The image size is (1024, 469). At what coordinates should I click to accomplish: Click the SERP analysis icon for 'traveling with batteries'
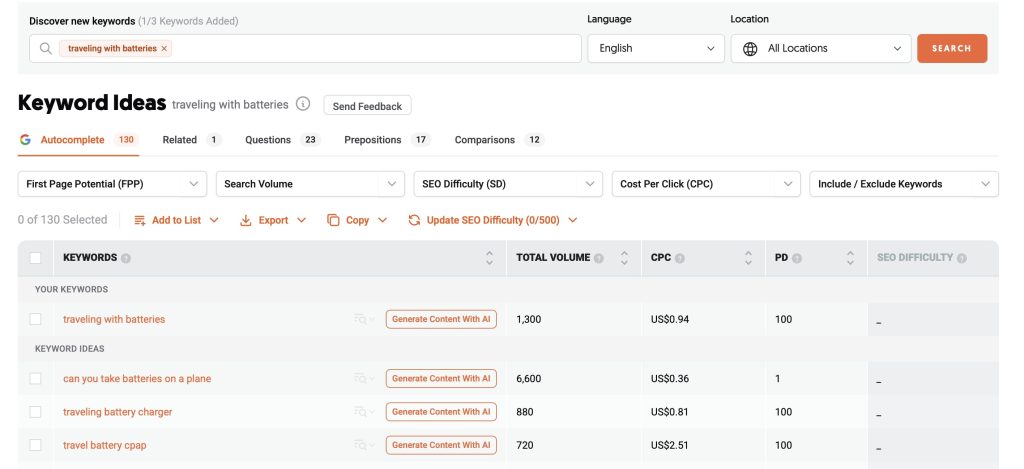tap(361, 319)
